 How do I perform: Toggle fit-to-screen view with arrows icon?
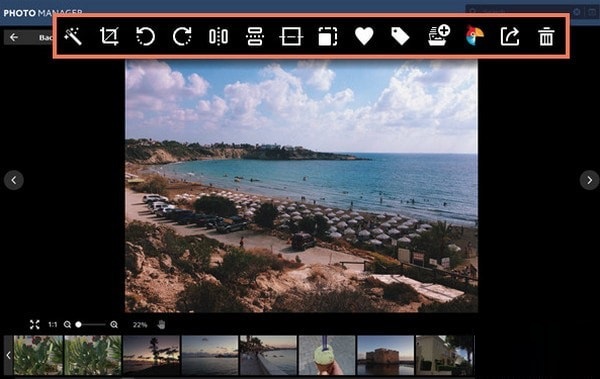click(34, 325)
